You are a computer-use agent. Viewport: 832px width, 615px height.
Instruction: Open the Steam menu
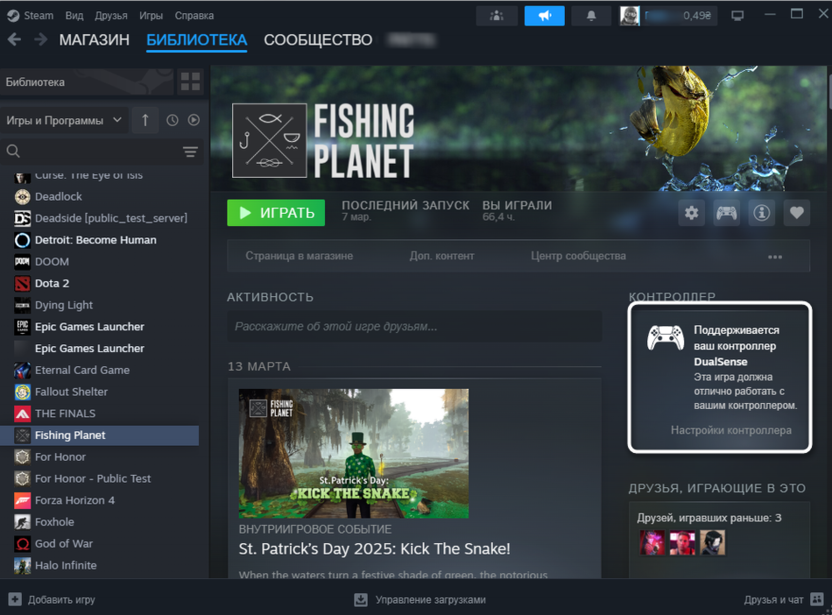pos(38,16)
